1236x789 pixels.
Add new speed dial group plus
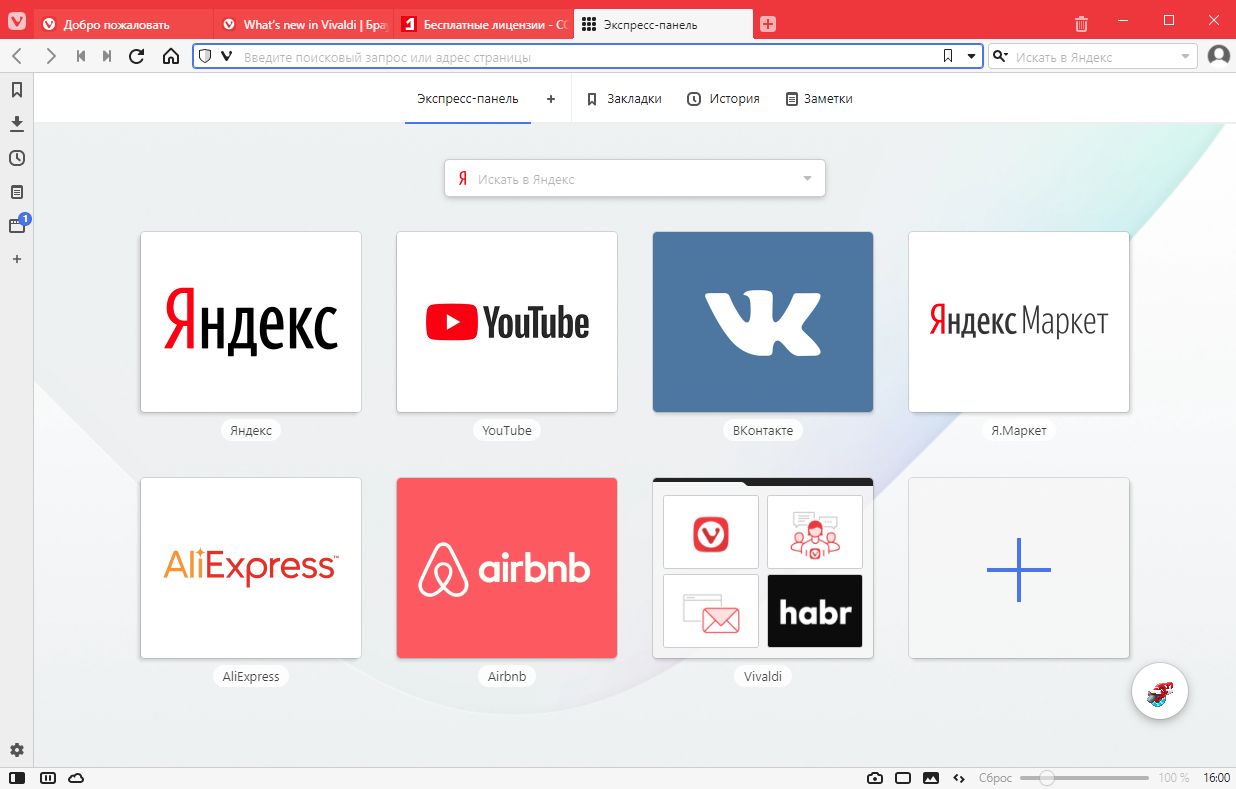coord(551,99)
